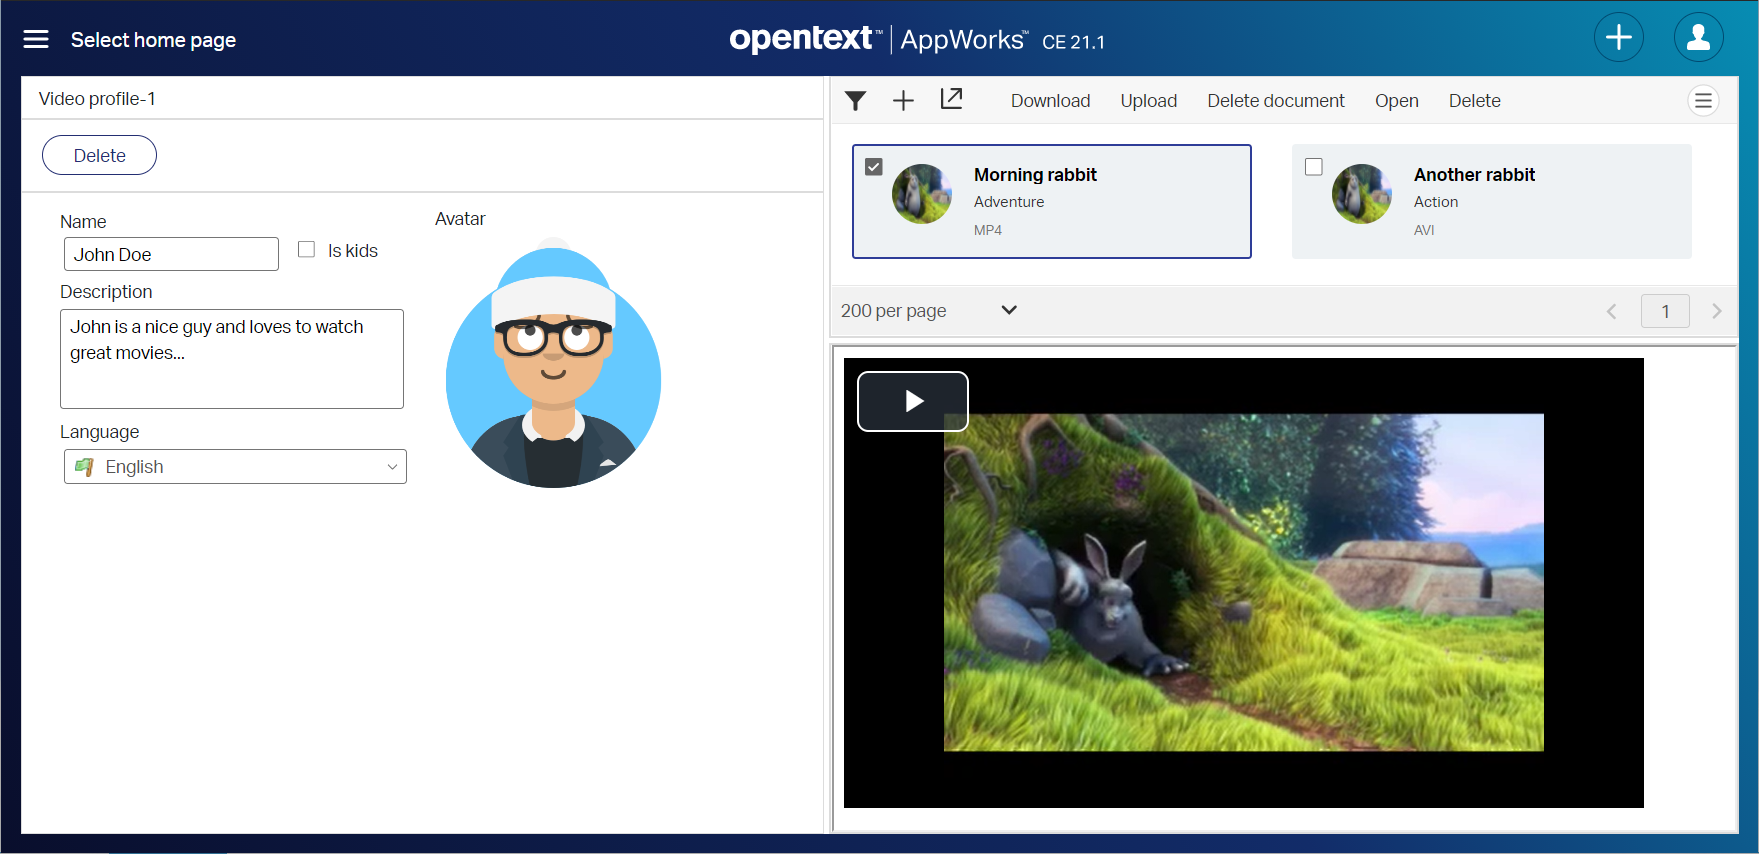Click the Another rabbit thumbnail
The width and height of the screenshot is (1759, 854).
[1362, 194]
